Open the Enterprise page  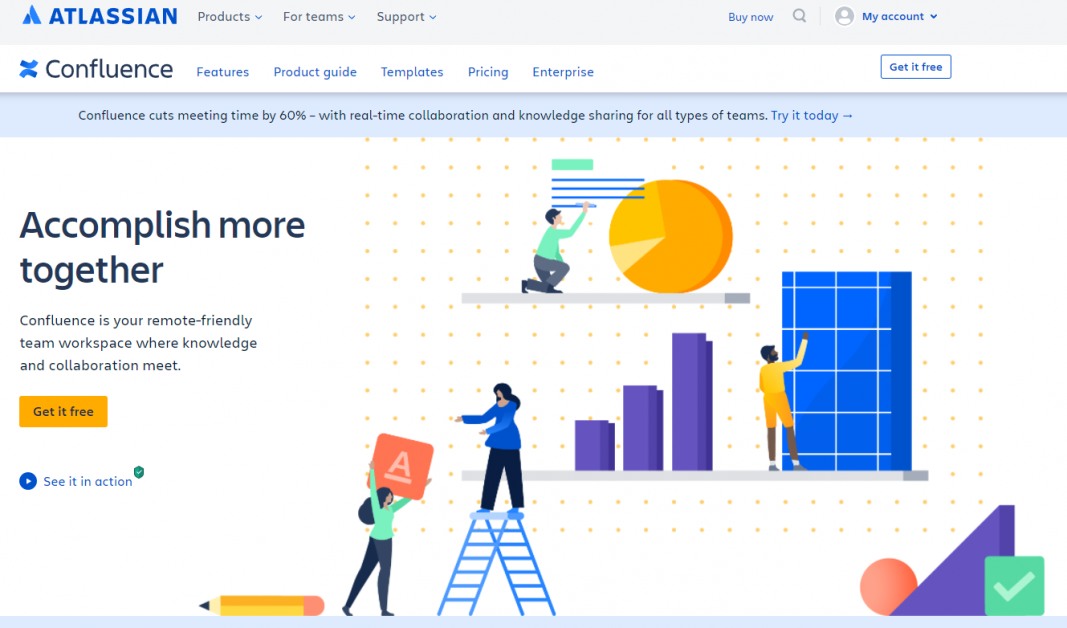(563, 71)
